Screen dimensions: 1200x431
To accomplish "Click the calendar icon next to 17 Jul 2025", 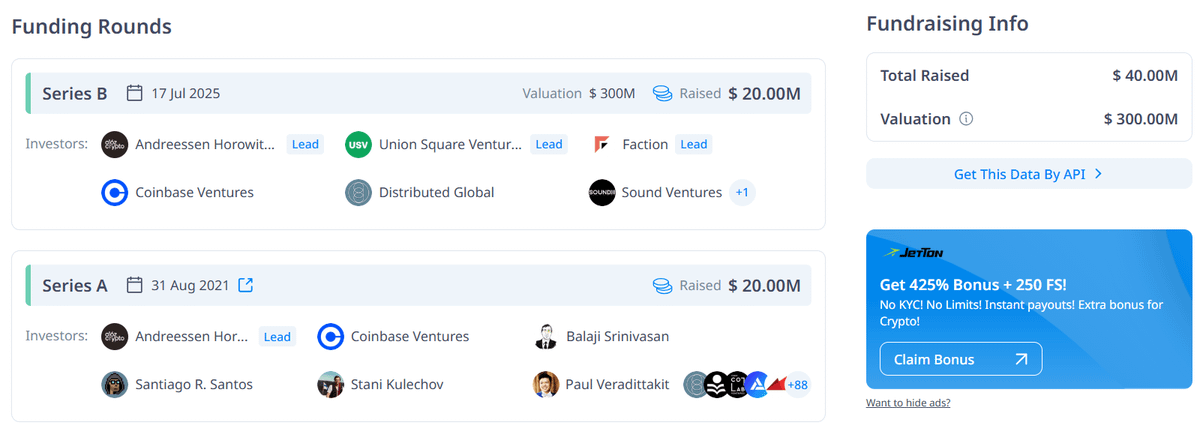I will coord(134,93).
